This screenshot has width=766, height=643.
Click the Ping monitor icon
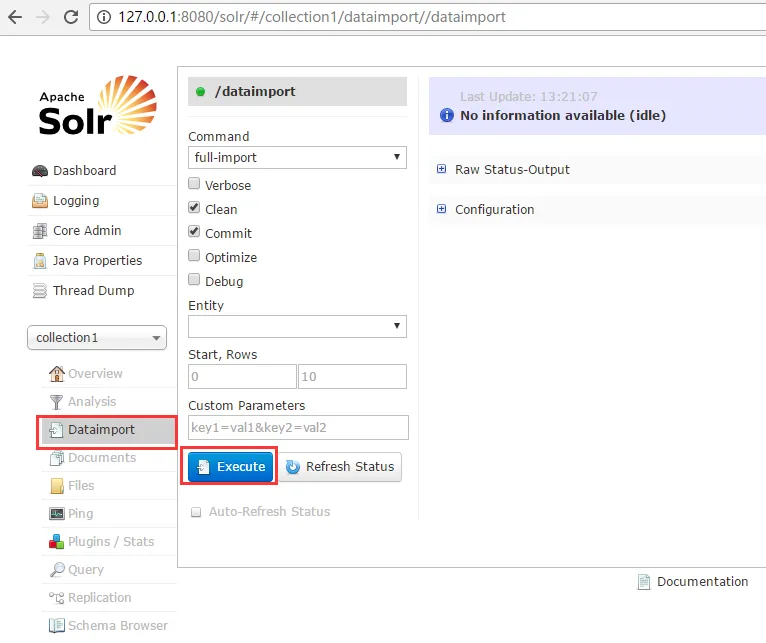(x=57, y=514)
